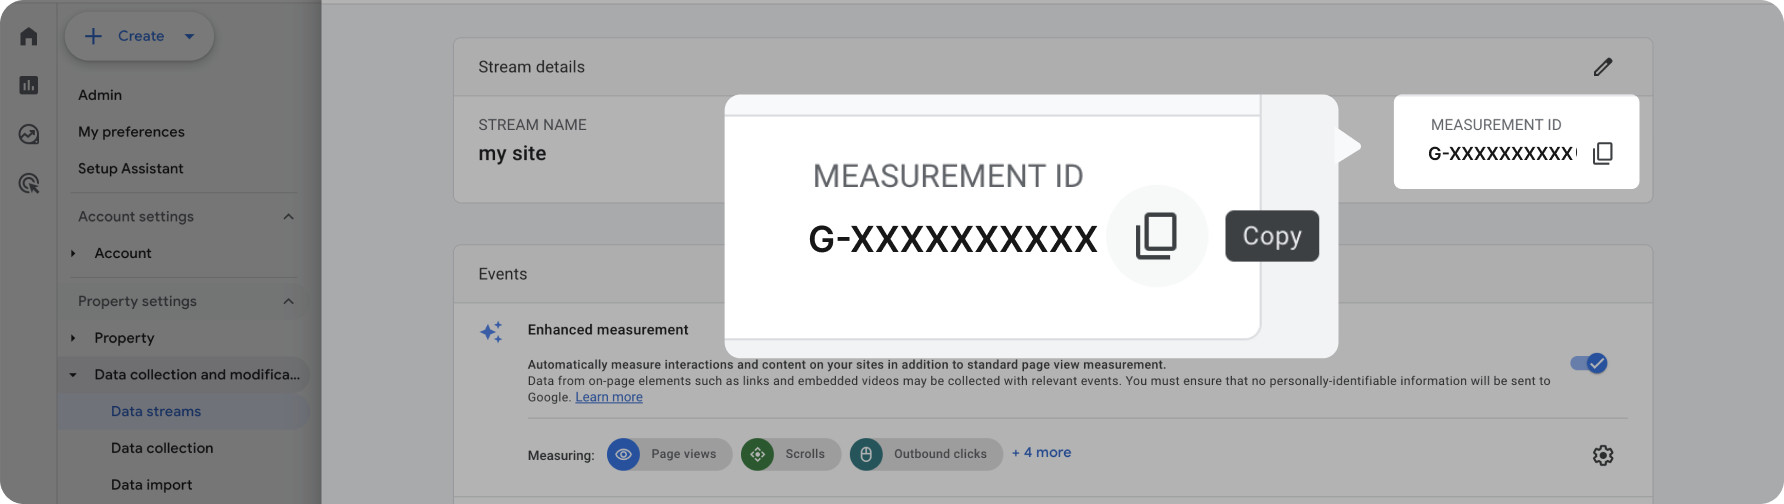Viewport: 1784px width, 504px height.
Task: Disable the Enhanced measurement toggle
Action: pos(1589,363)
